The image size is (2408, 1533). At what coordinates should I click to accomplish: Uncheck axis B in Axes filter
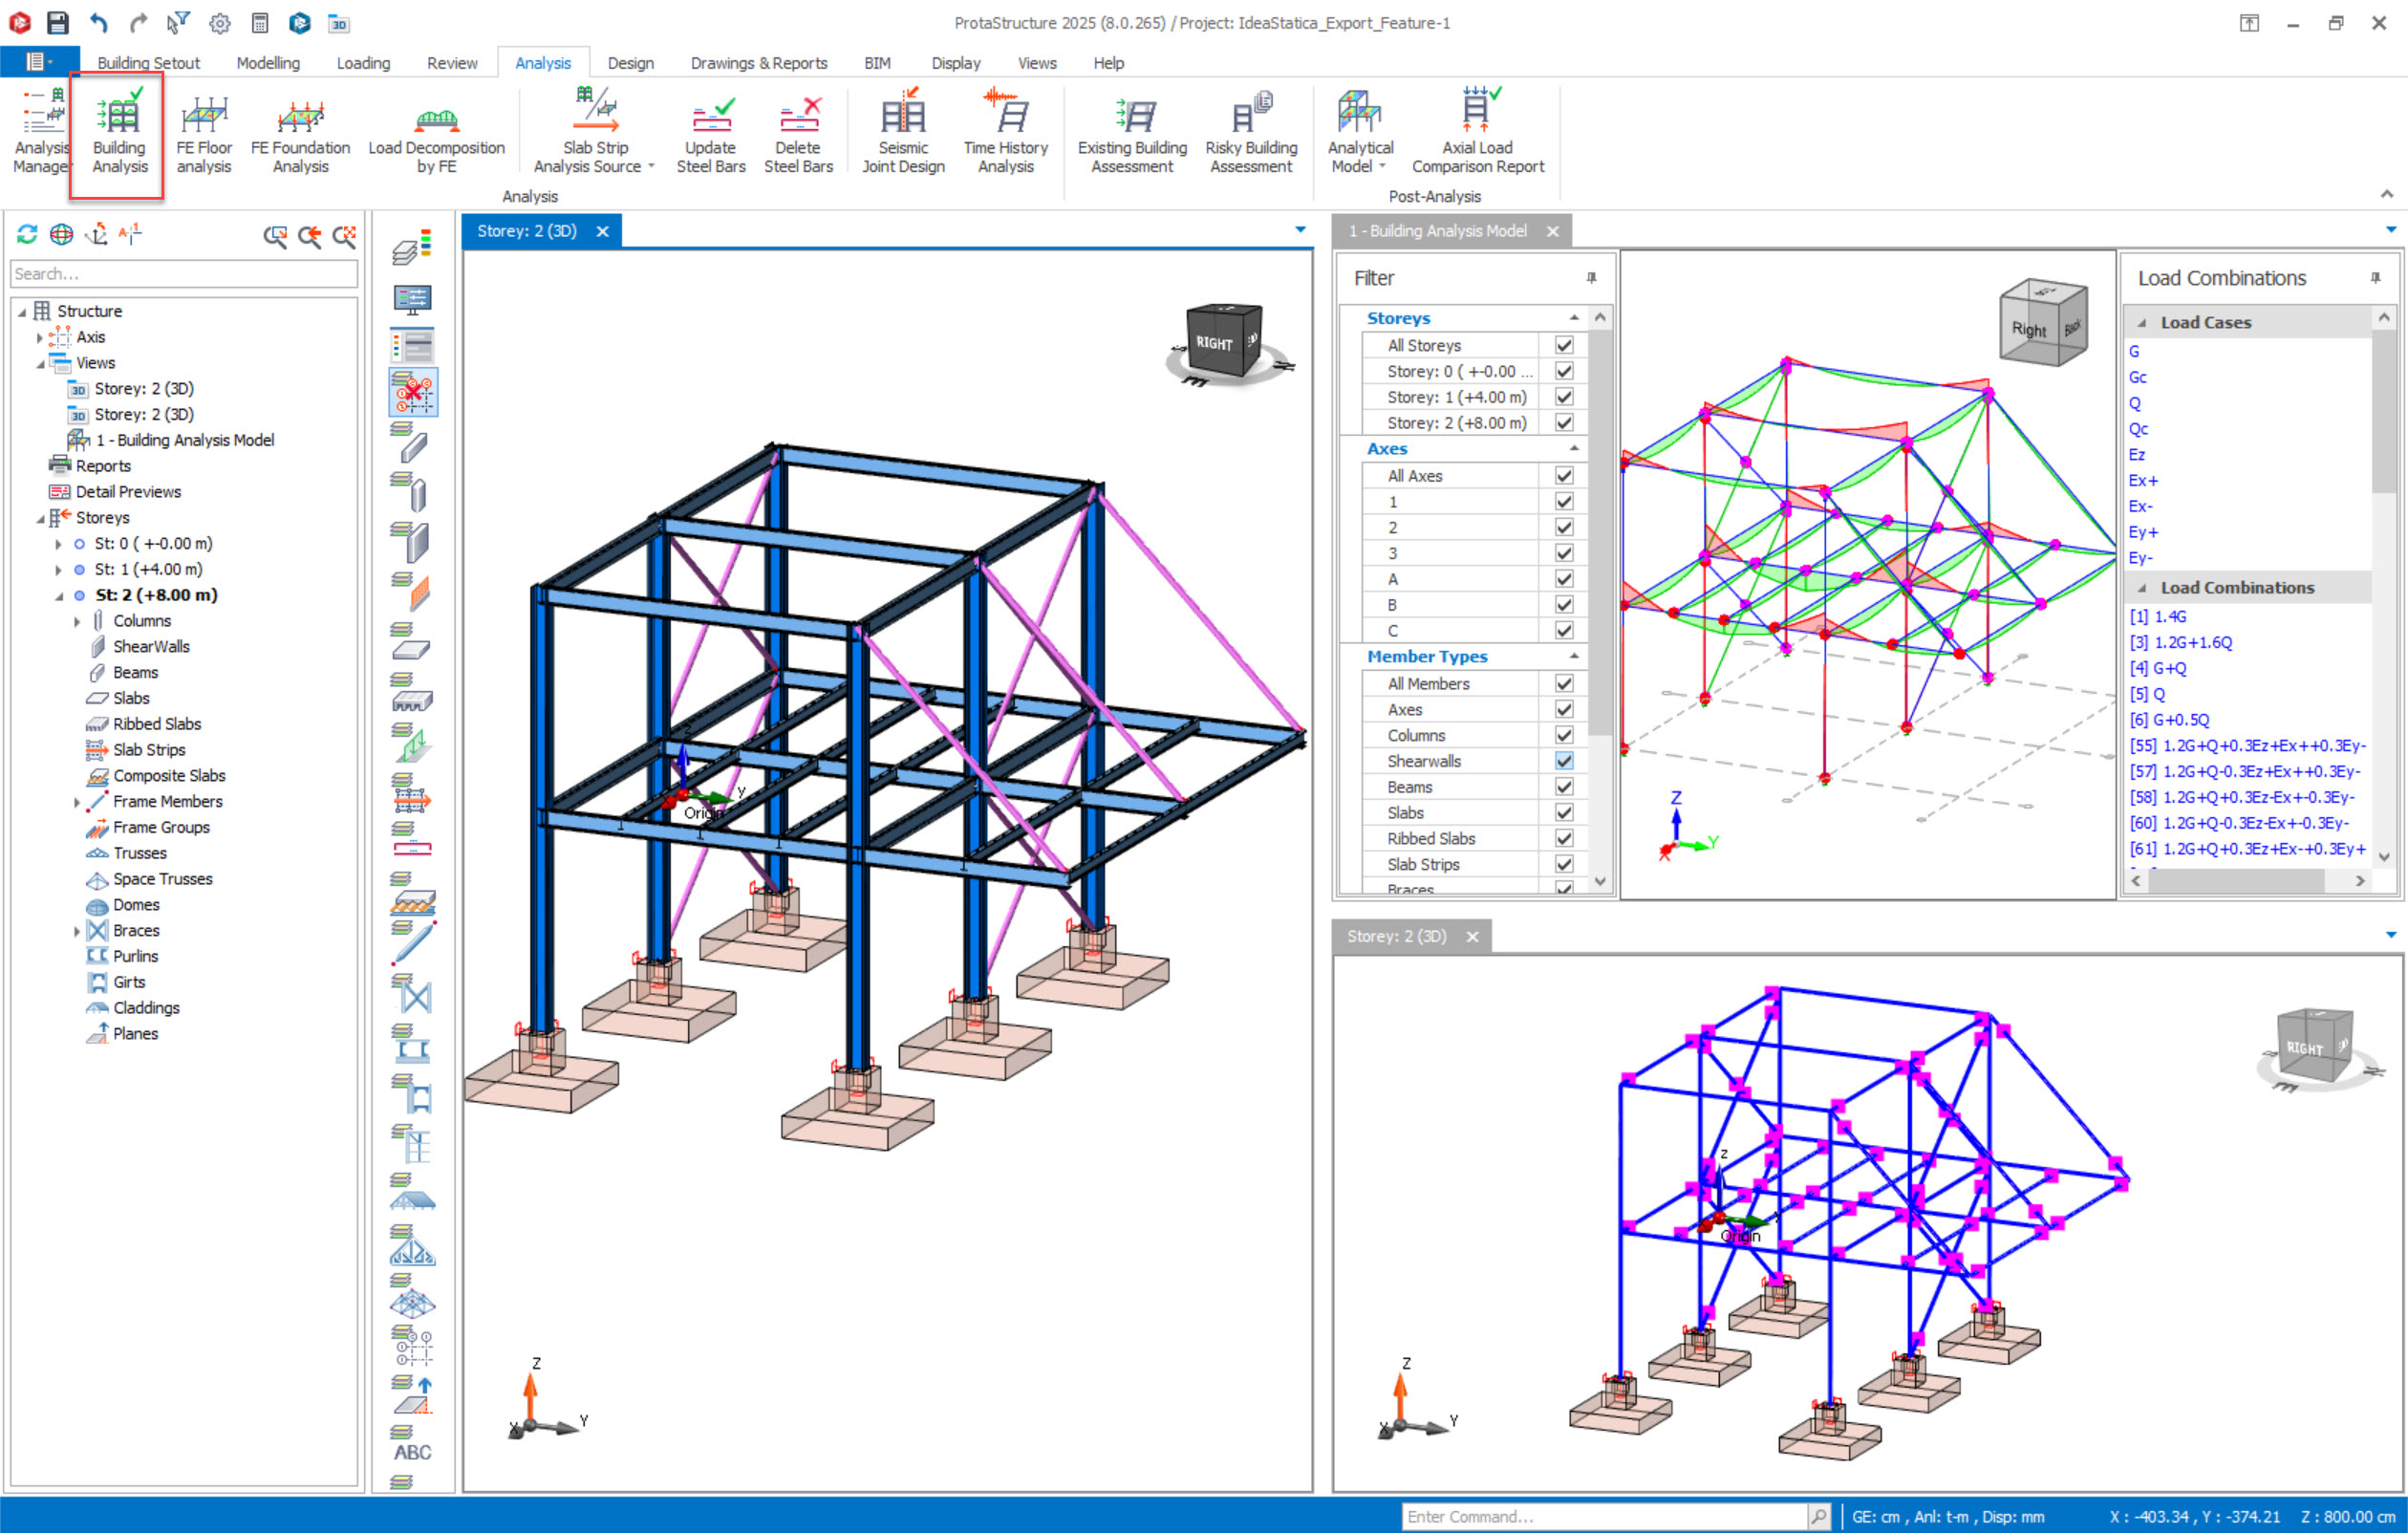[1563, 605]
